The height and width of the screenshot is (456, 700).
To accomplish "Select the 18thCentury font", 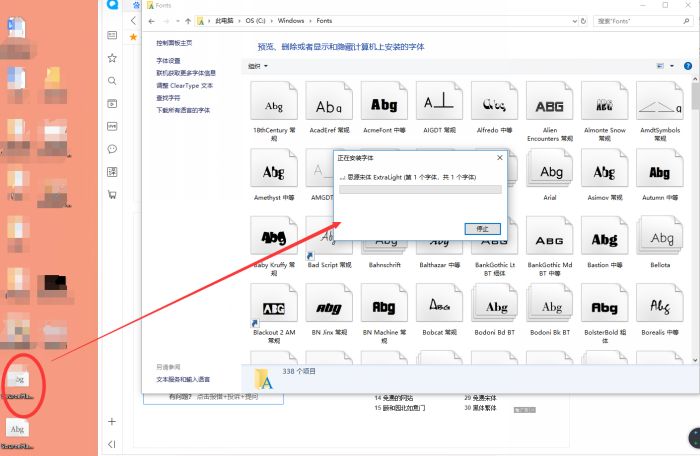I will tap(274, 110).
